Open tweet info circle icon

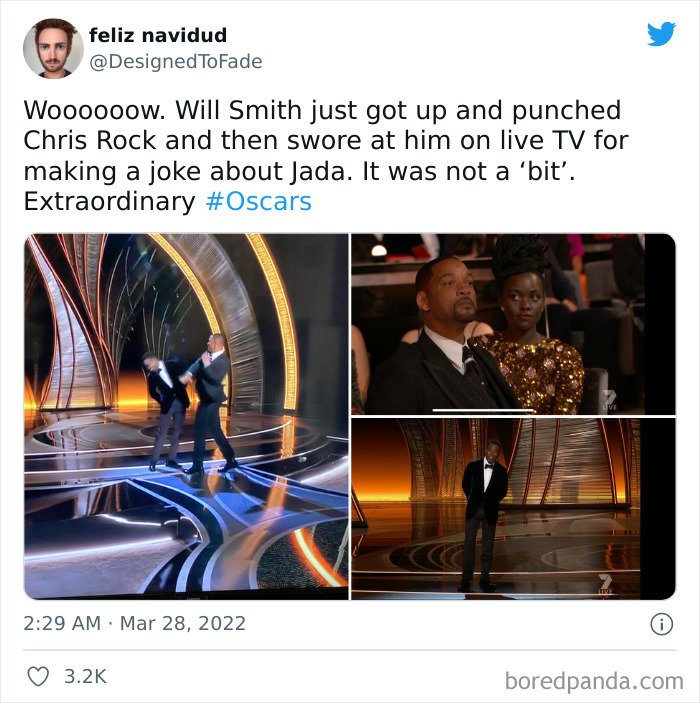[x=661, y=624]
